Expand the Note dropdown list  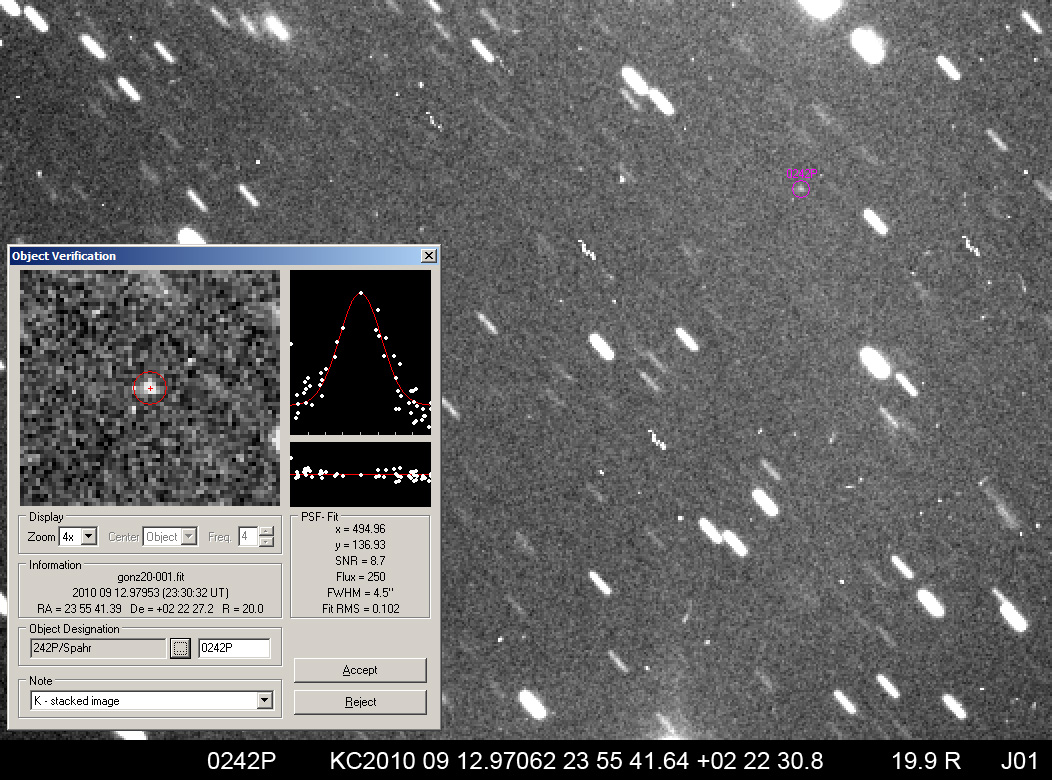tap(265, 701)
